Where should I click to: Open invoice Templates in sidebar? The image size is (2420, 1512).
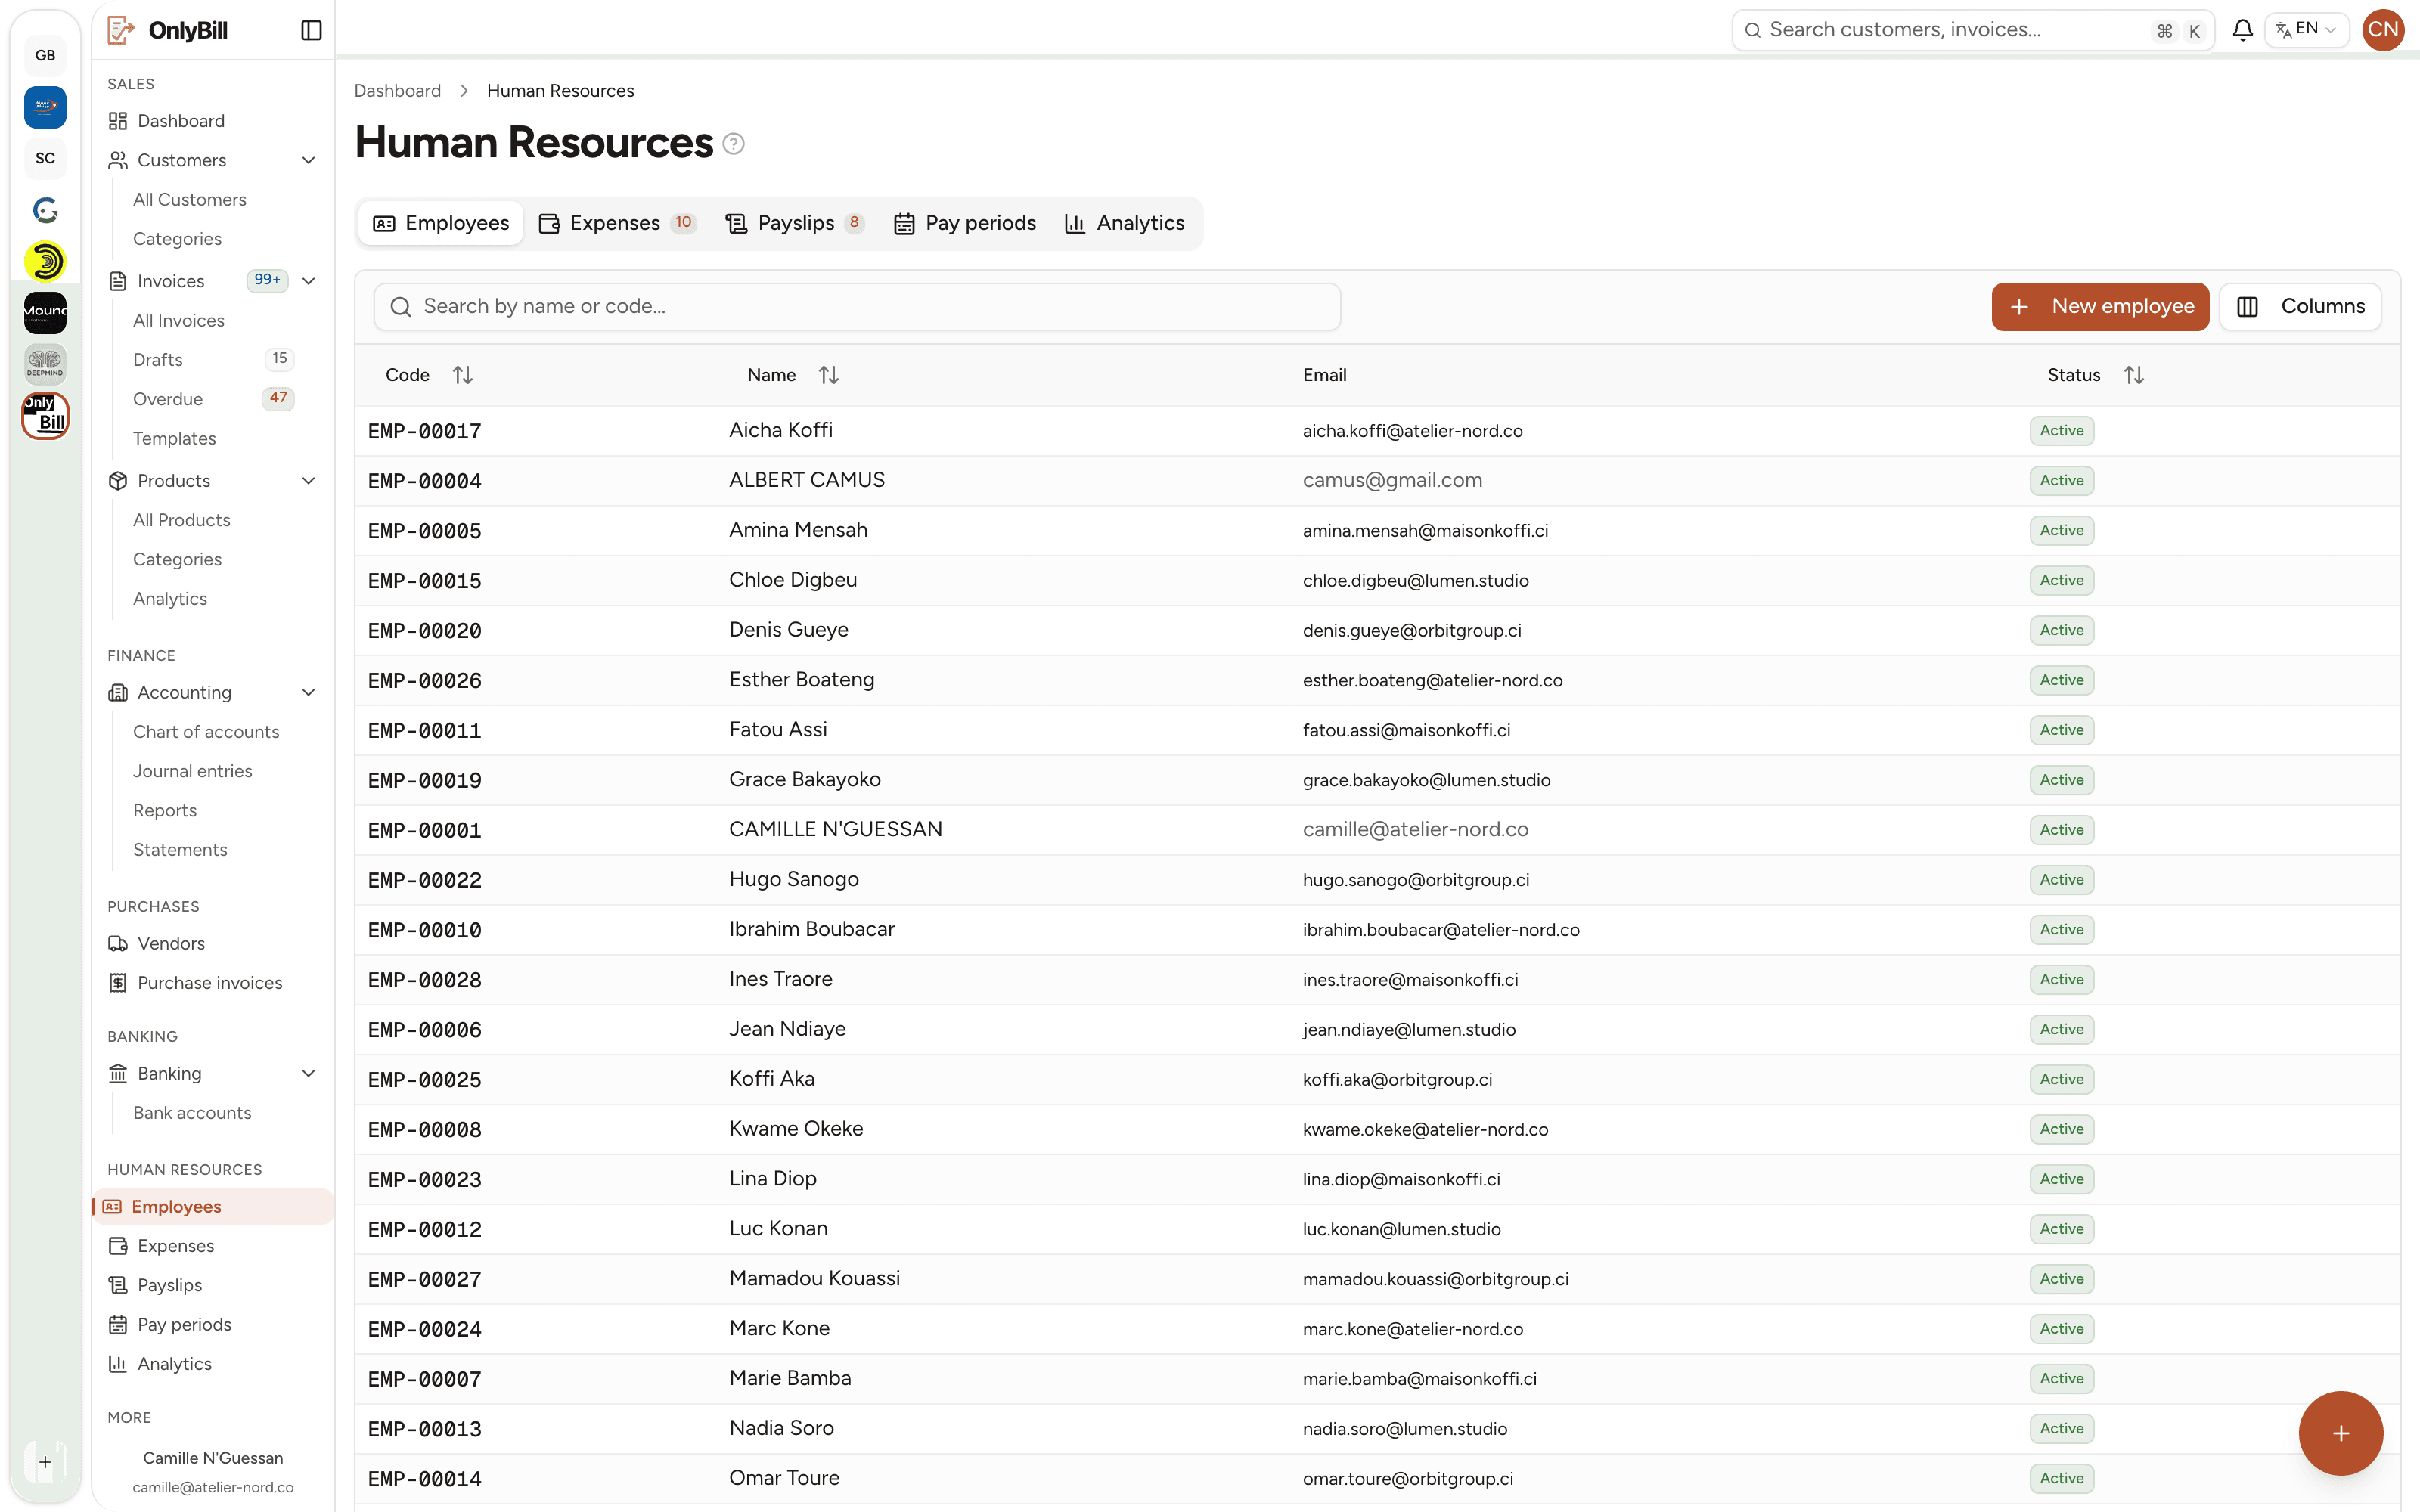(174, 439)
